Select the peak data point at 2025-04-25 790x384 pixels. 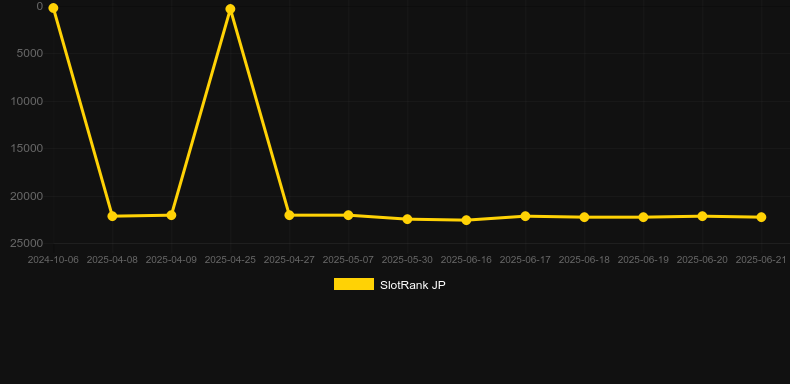tap(230, 9)
